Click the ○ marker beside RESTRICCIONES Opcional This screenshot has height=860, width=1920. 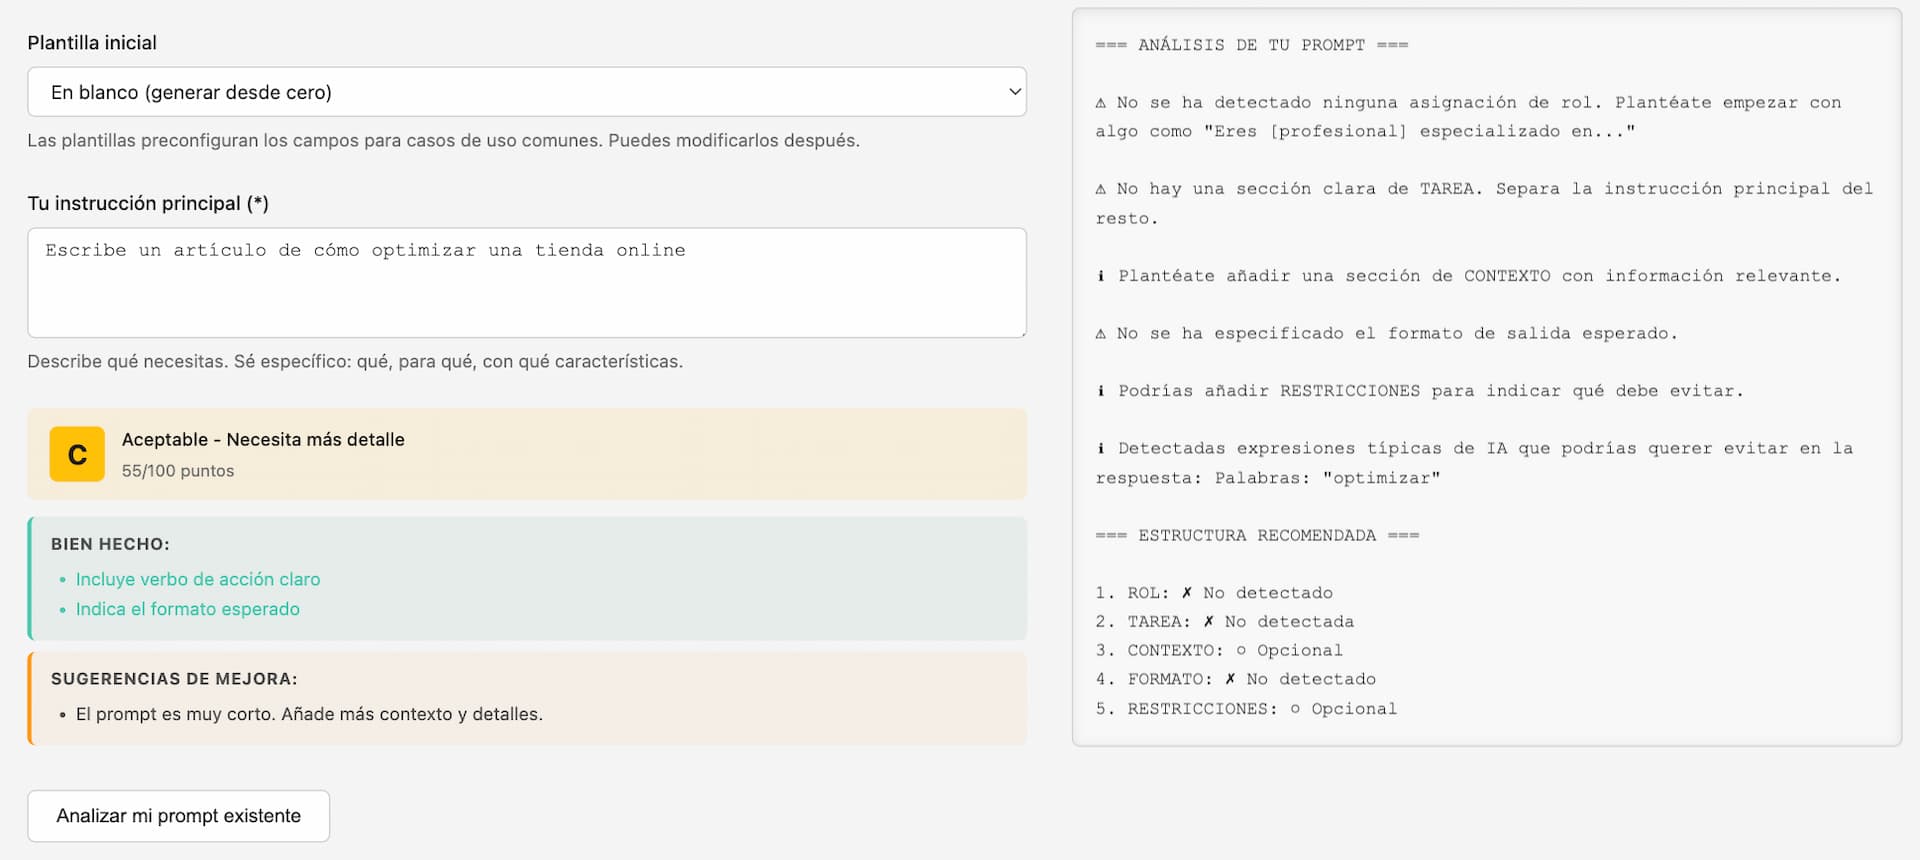(x=1295, y=709)
